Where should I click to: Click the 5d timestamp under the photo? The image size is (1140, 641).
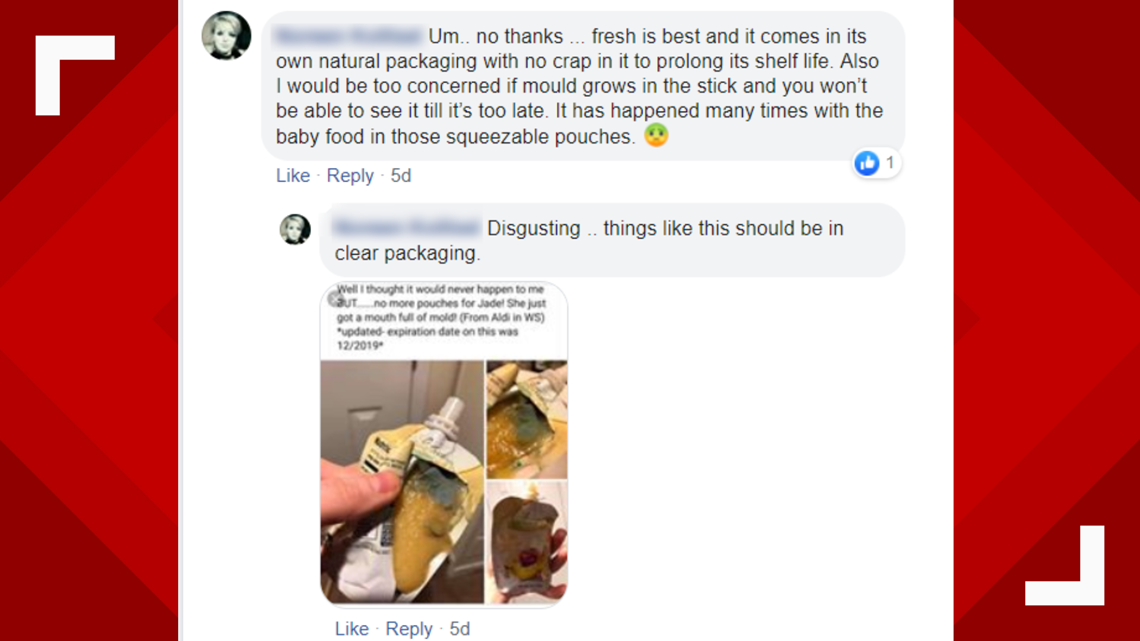[x=459, y=629]
